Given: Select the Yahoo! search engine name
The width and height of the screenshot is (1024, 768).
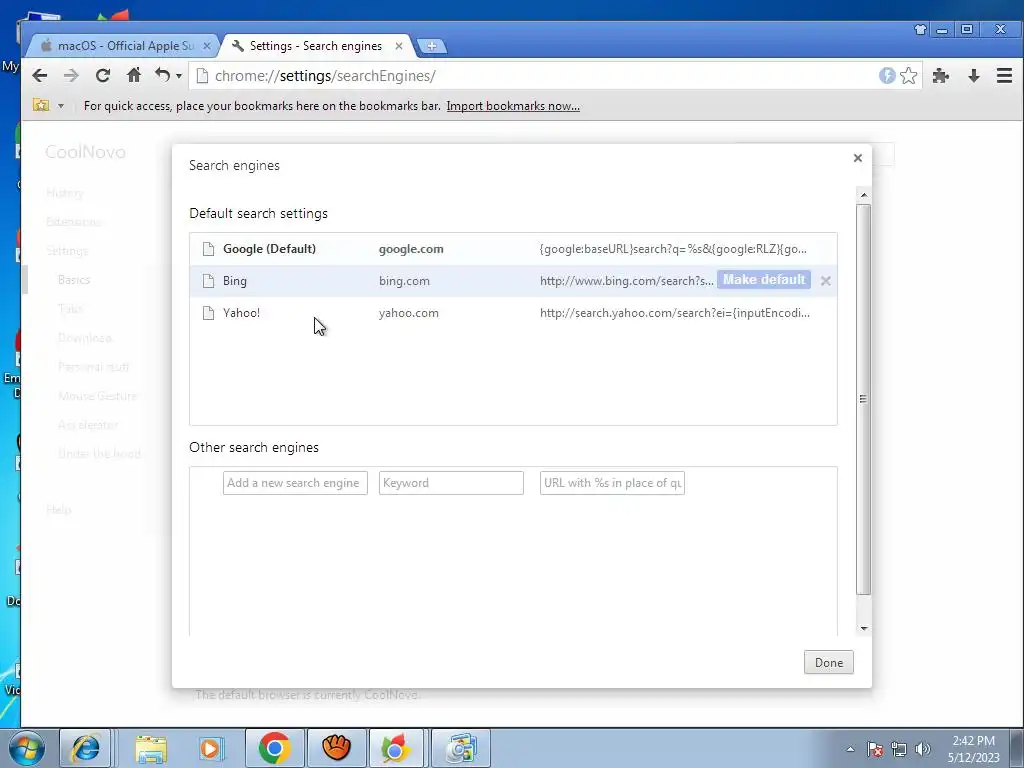Looking at the screenshot, I should [x=241, y=313].
